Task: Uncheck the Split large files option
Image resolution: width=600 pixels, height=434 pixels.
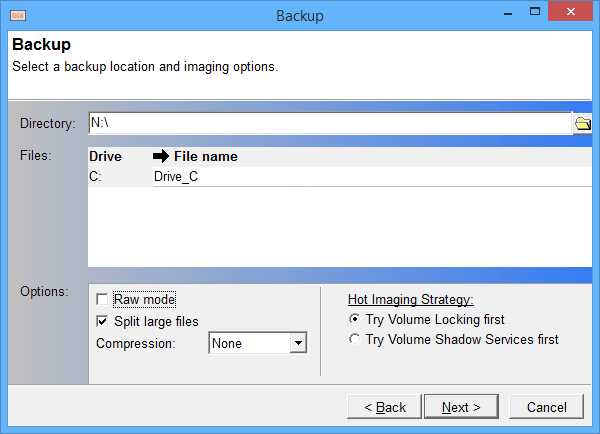Action: click(102, 321)
